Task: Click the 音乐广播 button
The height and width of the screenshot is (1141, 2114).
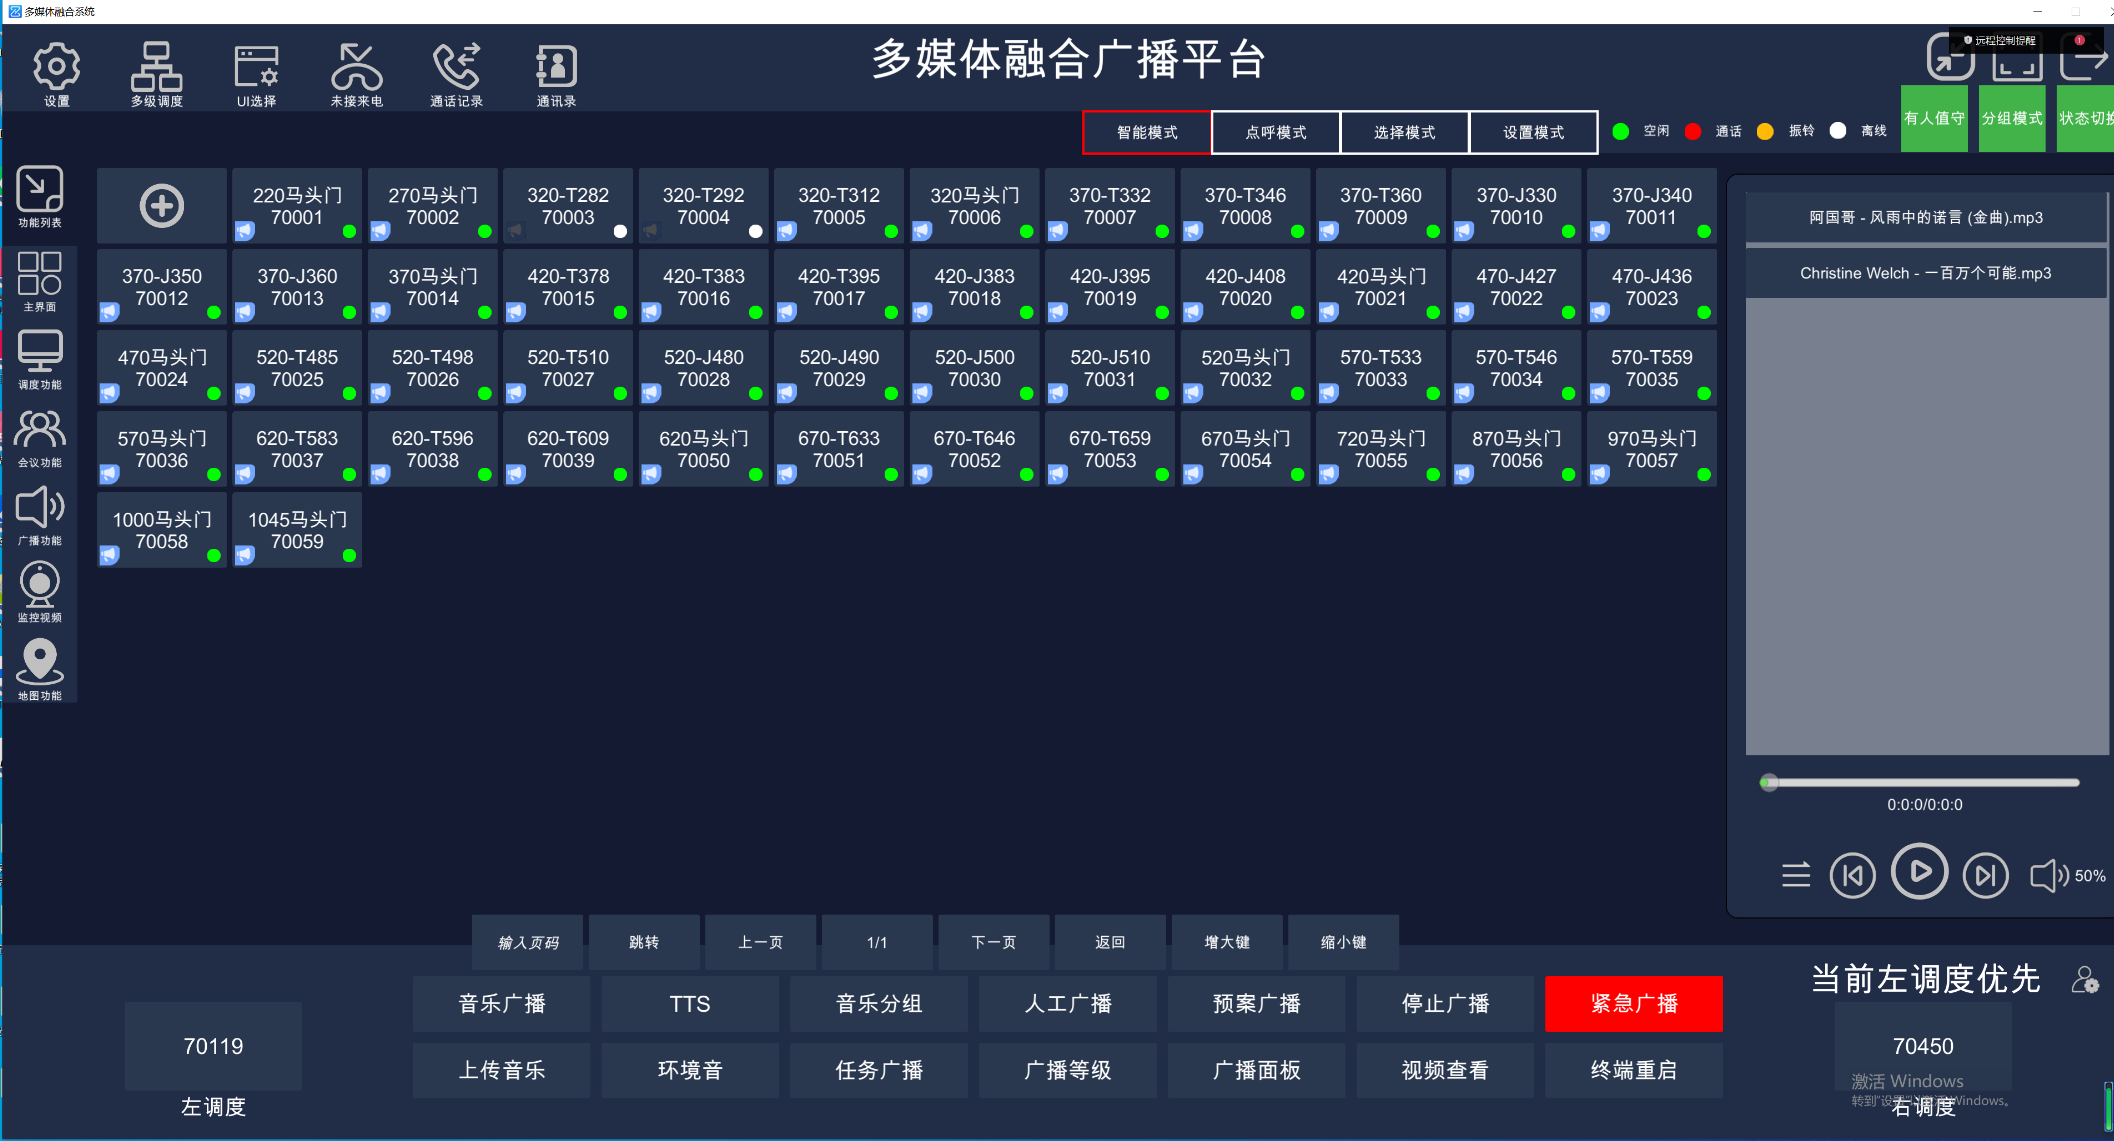Action: [501, 1004]
